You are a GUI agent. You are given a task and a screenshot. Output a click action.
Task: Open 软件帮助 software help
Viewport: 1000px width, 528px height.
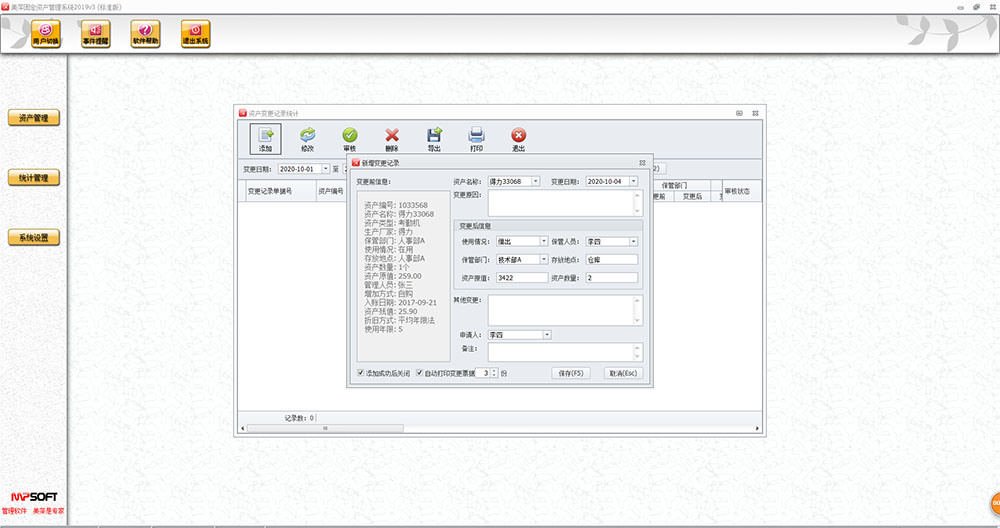tap(145, 34)
